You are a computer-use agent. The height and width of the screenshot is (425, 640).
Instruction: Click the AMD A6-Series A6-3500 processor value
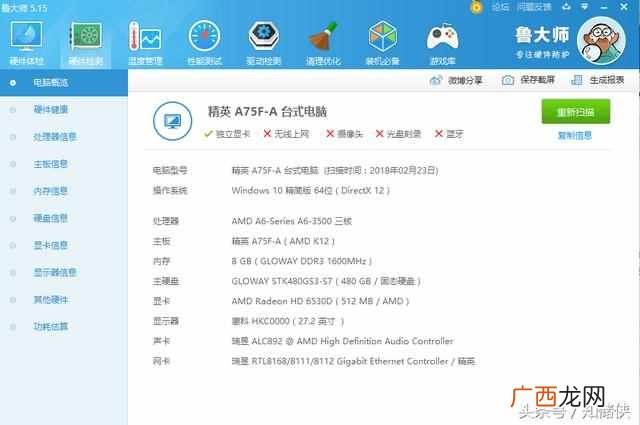pos(291,221)
